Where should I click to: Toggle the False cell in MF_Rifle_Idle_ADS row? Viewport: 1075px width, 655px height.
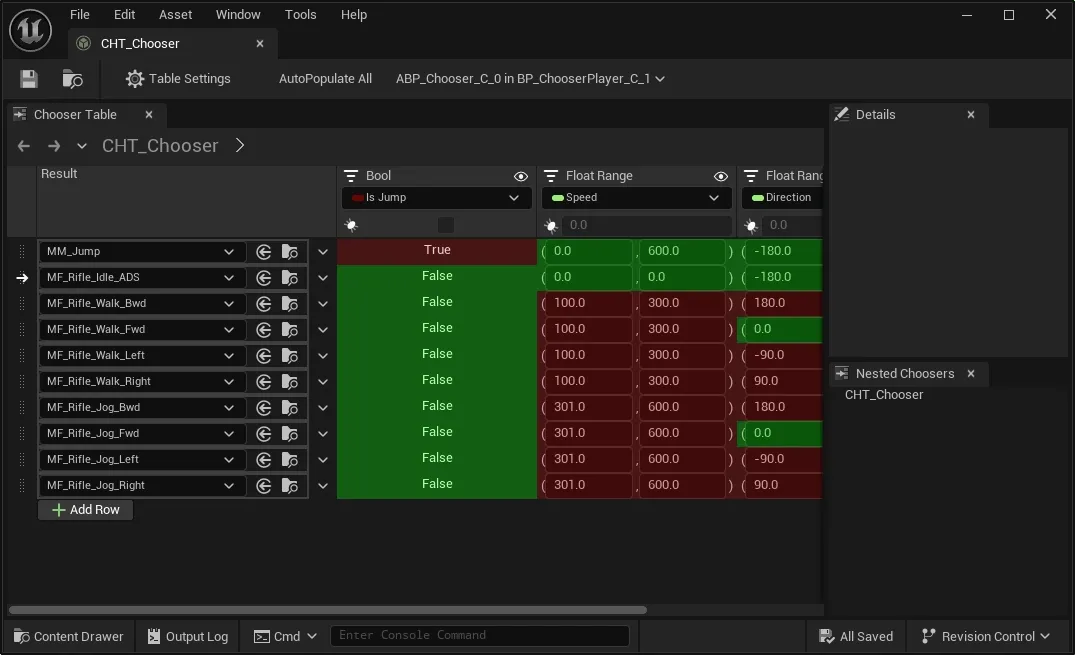coord(437,276)
